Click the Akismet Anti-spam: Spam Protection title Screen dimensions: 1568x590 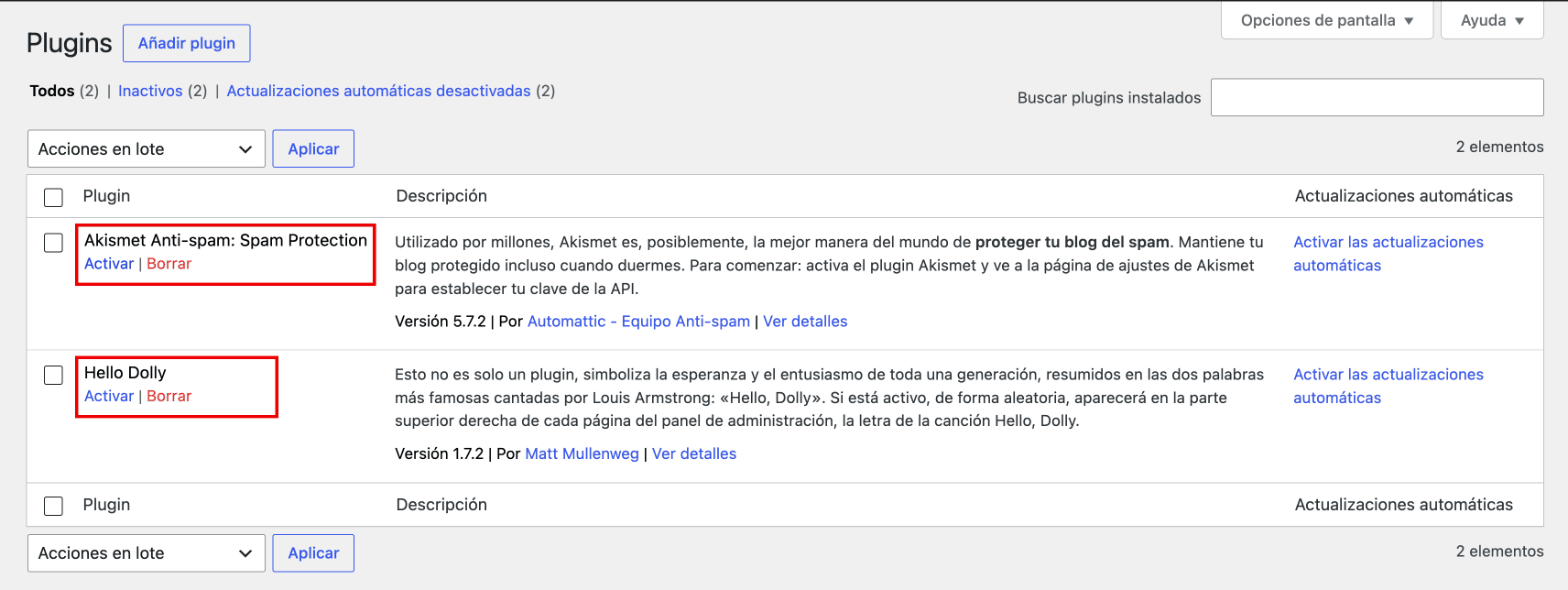(225, 241)
